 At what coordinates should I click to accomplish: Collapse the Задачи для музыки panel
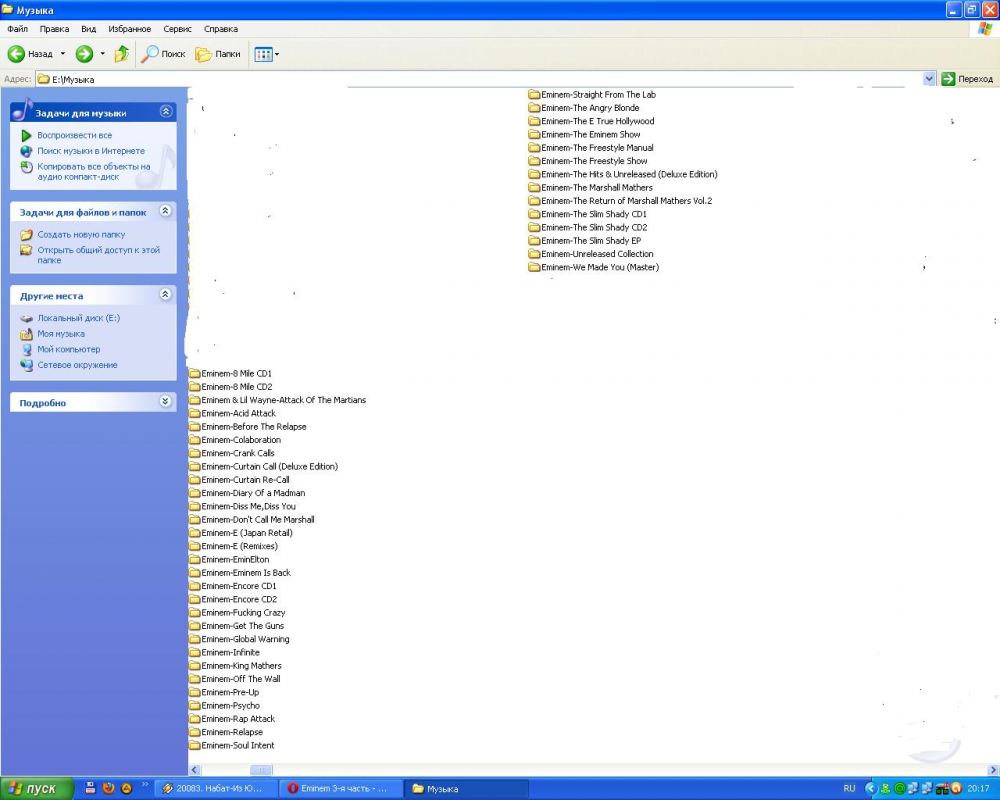click(166, 112)
